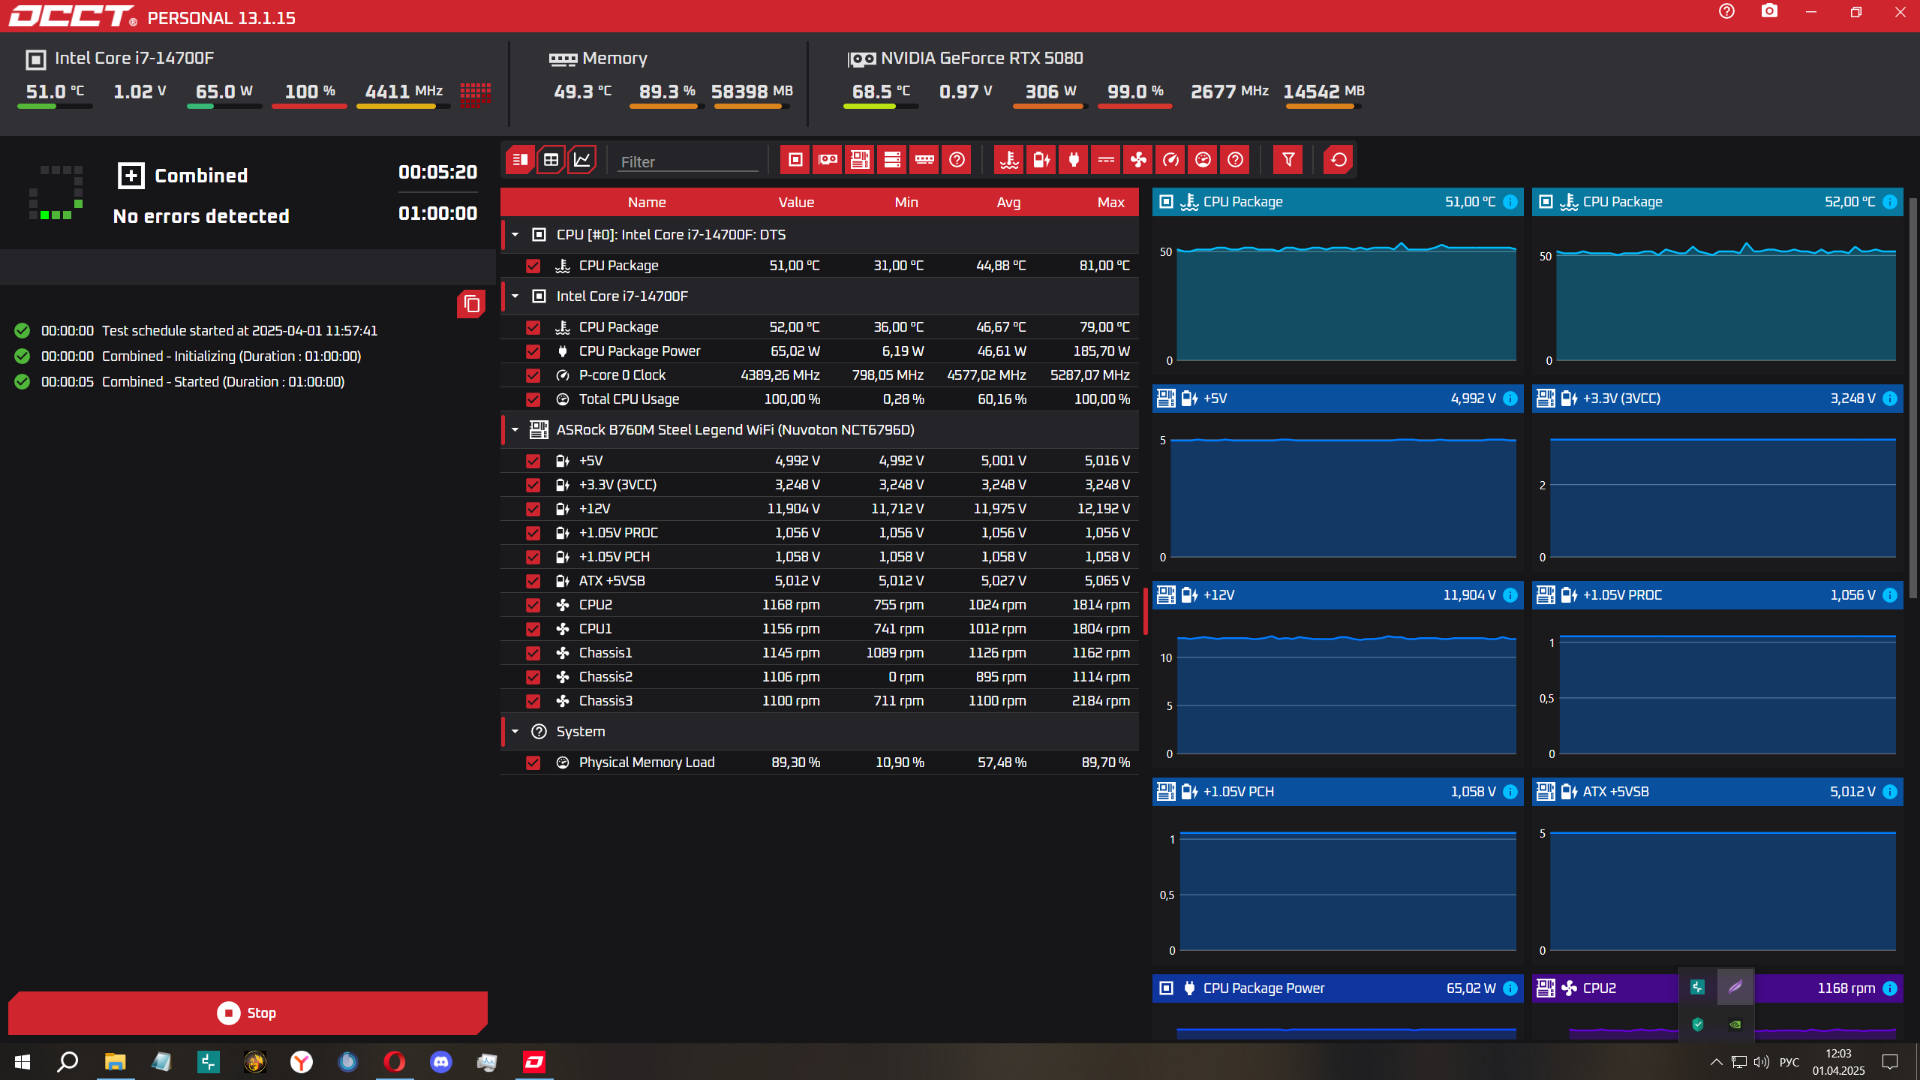
Task: Uncheck the CPU Package Power row checkbox
Action: tap(533, 352)
